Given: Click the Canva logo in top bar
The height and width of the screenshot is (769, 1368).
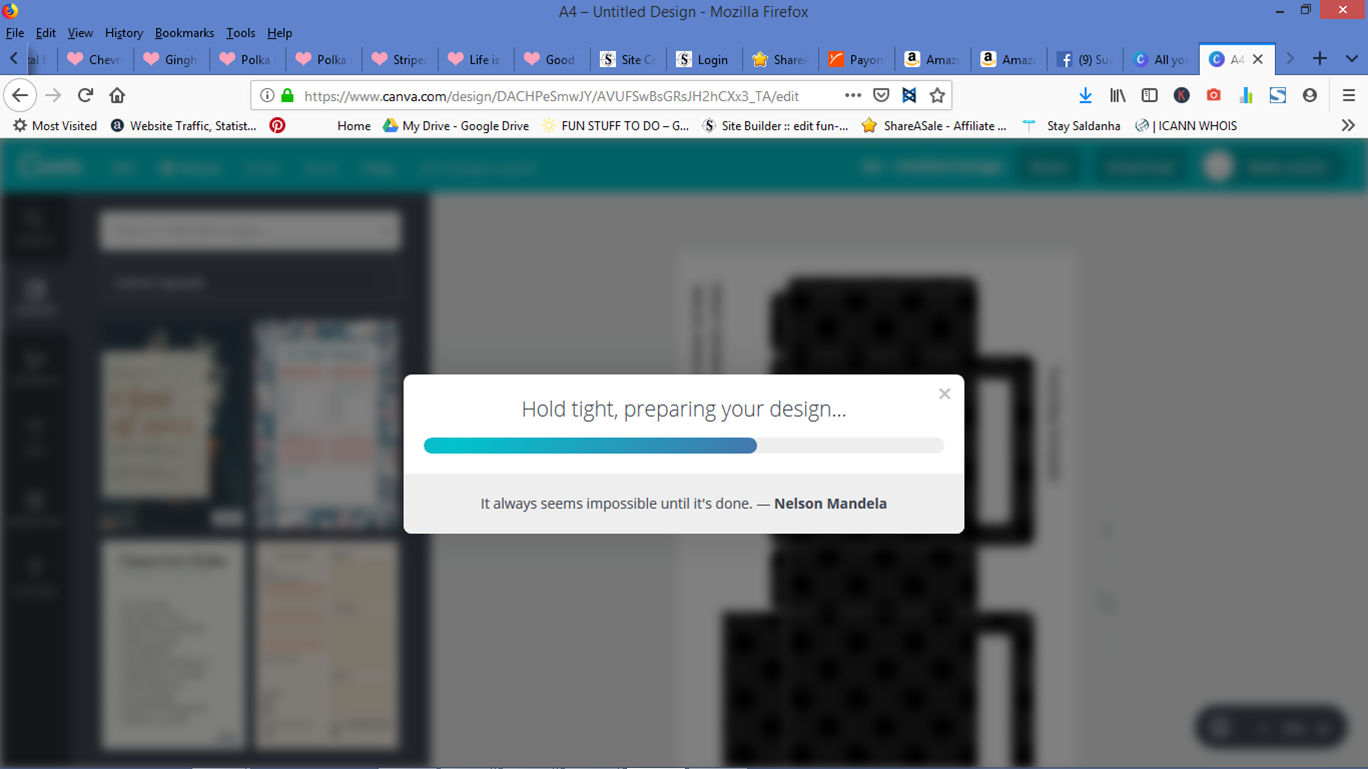Looking at the screenshot, I should coord(50,166).
